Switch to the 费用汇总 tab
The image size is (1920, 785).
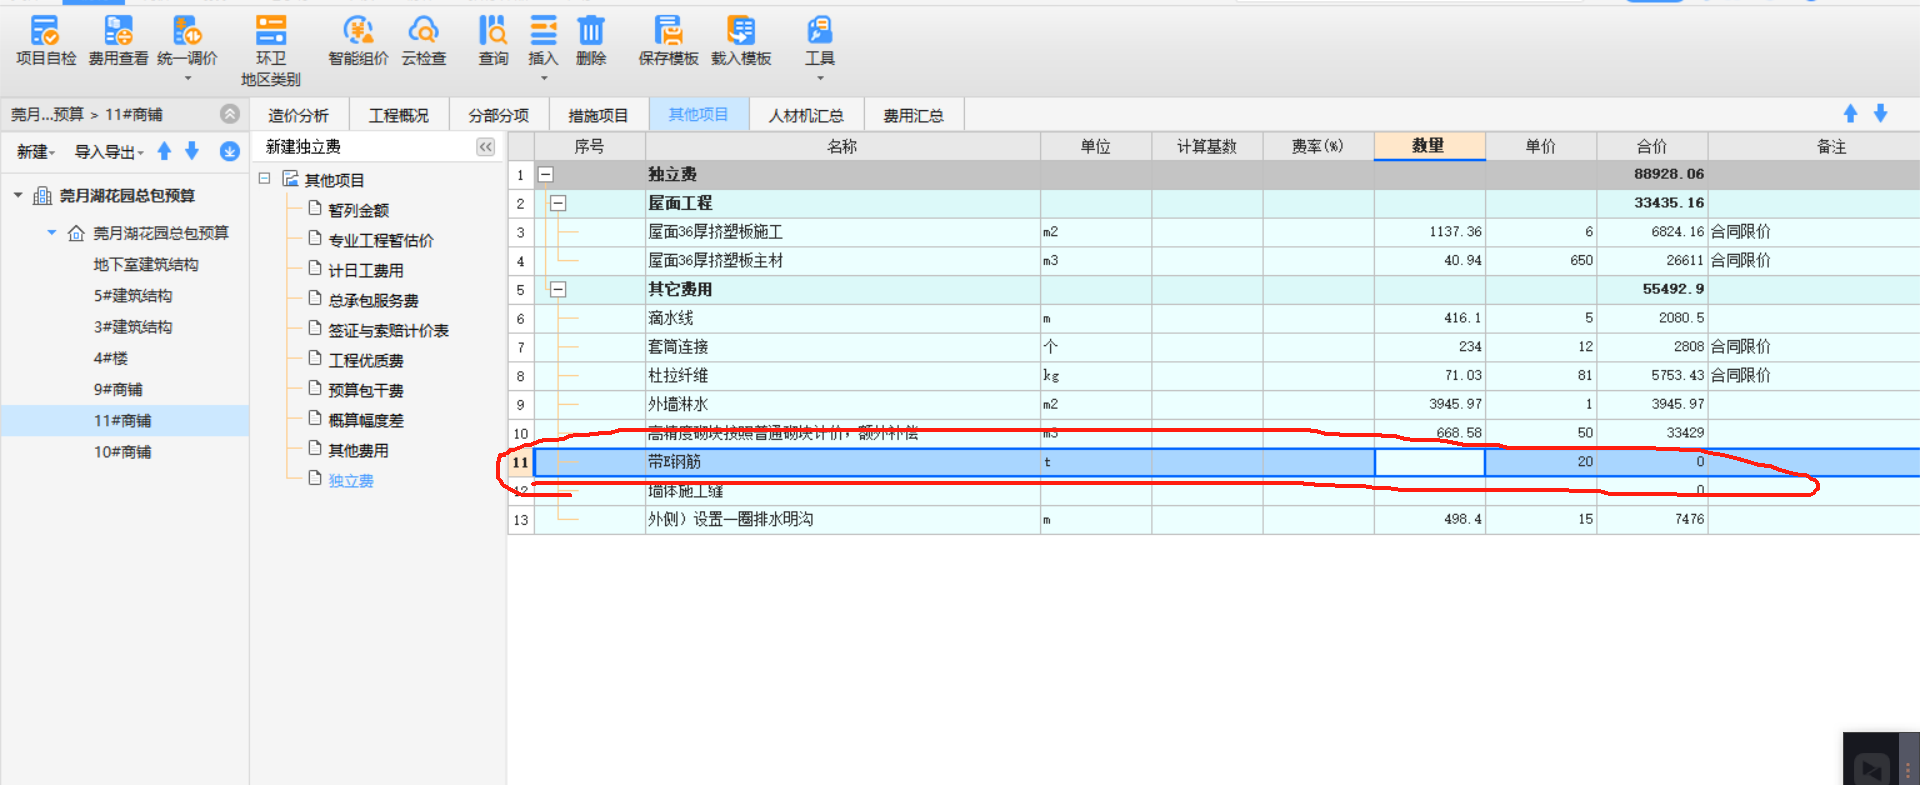913,115
